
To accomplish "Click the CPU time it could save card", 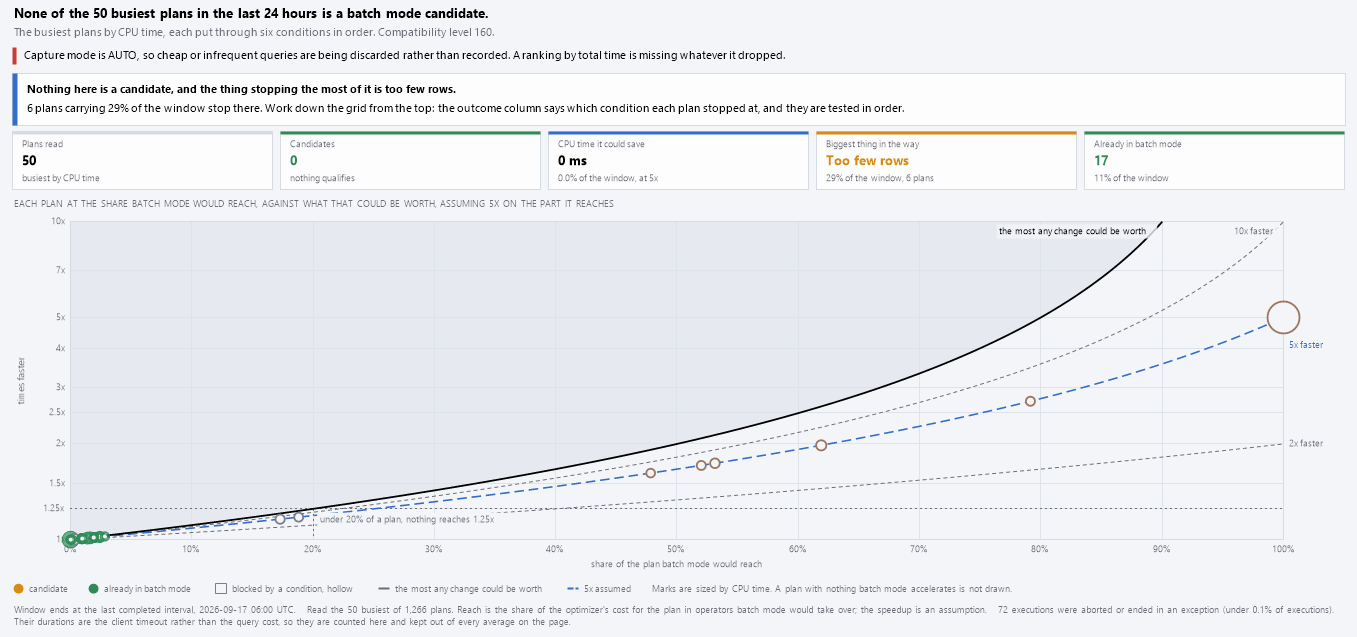I will tap(679, 161).
